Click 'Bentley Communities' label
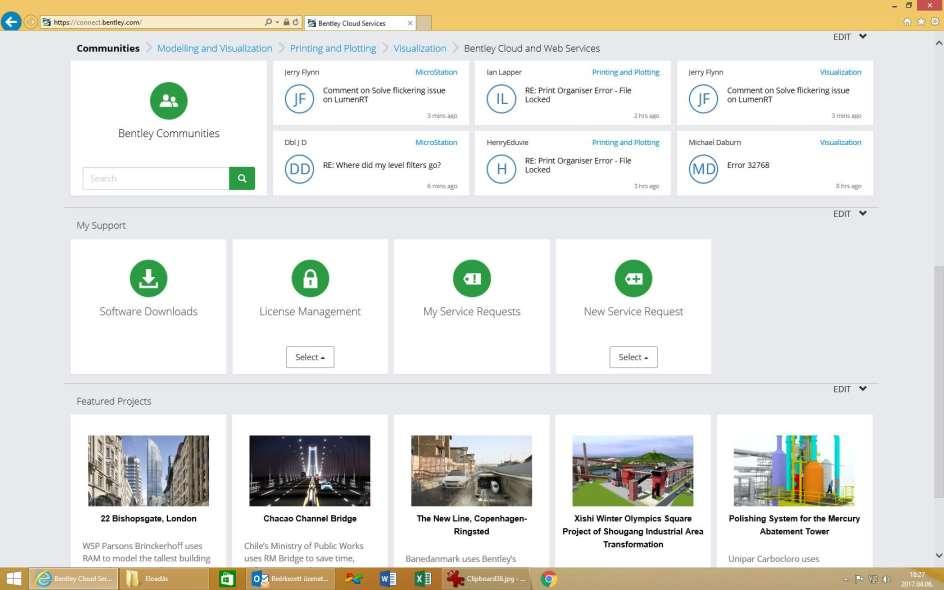Screen dimensions: 944x590 pos(169,133)
